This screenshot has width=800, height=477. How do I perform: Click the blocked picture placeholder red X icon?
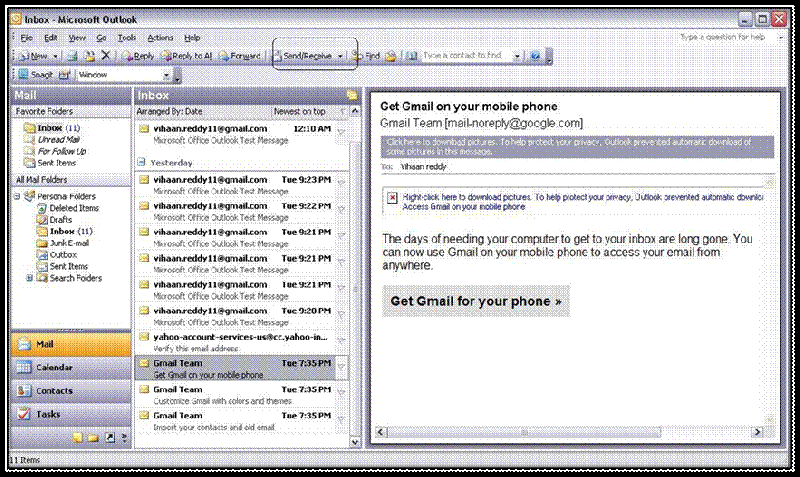pyautogui.click(x=392, y=198)
